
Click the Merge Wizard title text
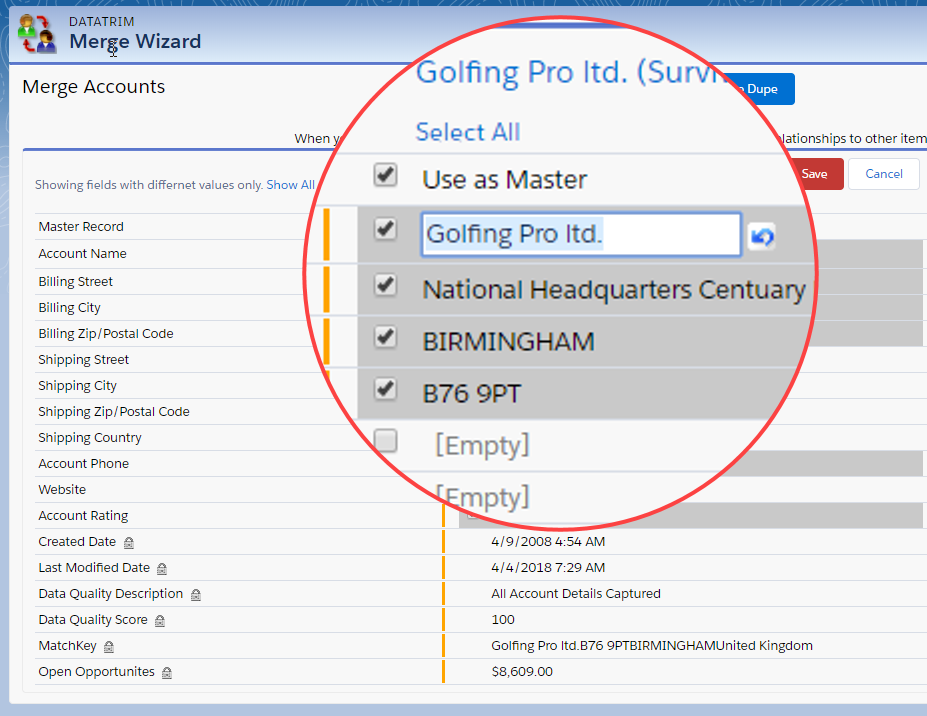click(x=135, y=41)
